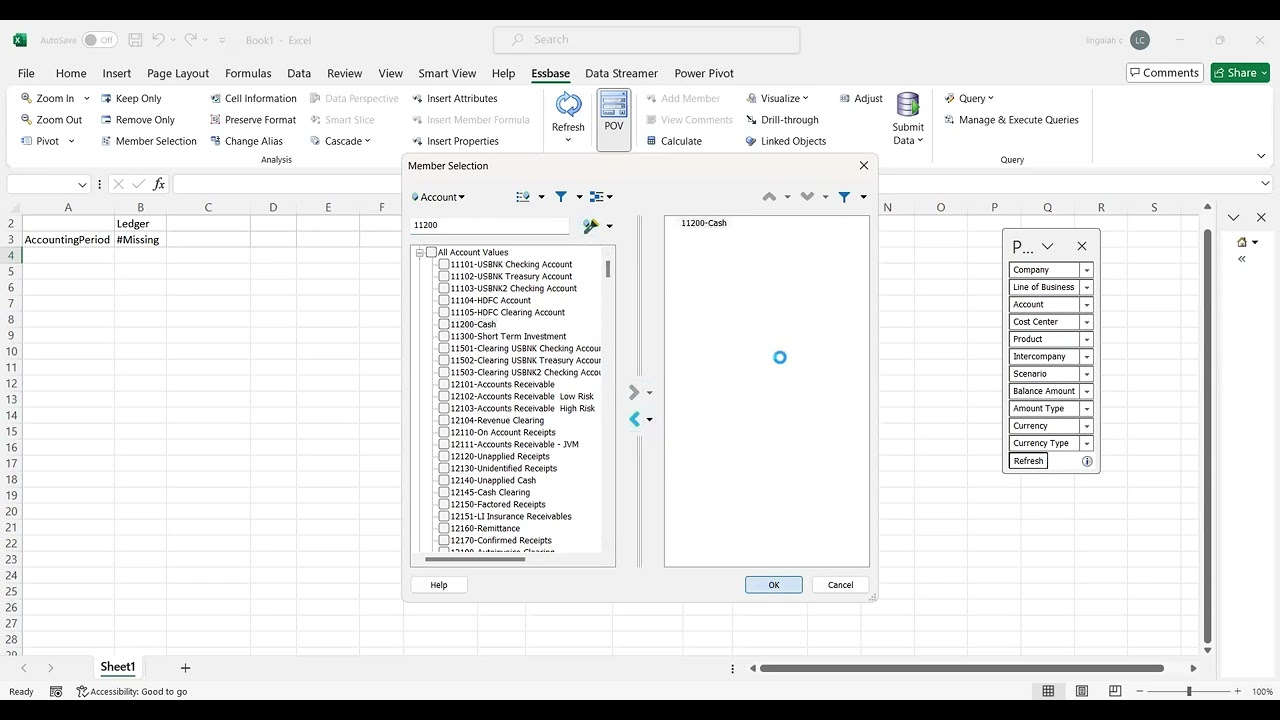
Task: Click the Essbase Refresh icon
Action: click(x=568, y=105)
